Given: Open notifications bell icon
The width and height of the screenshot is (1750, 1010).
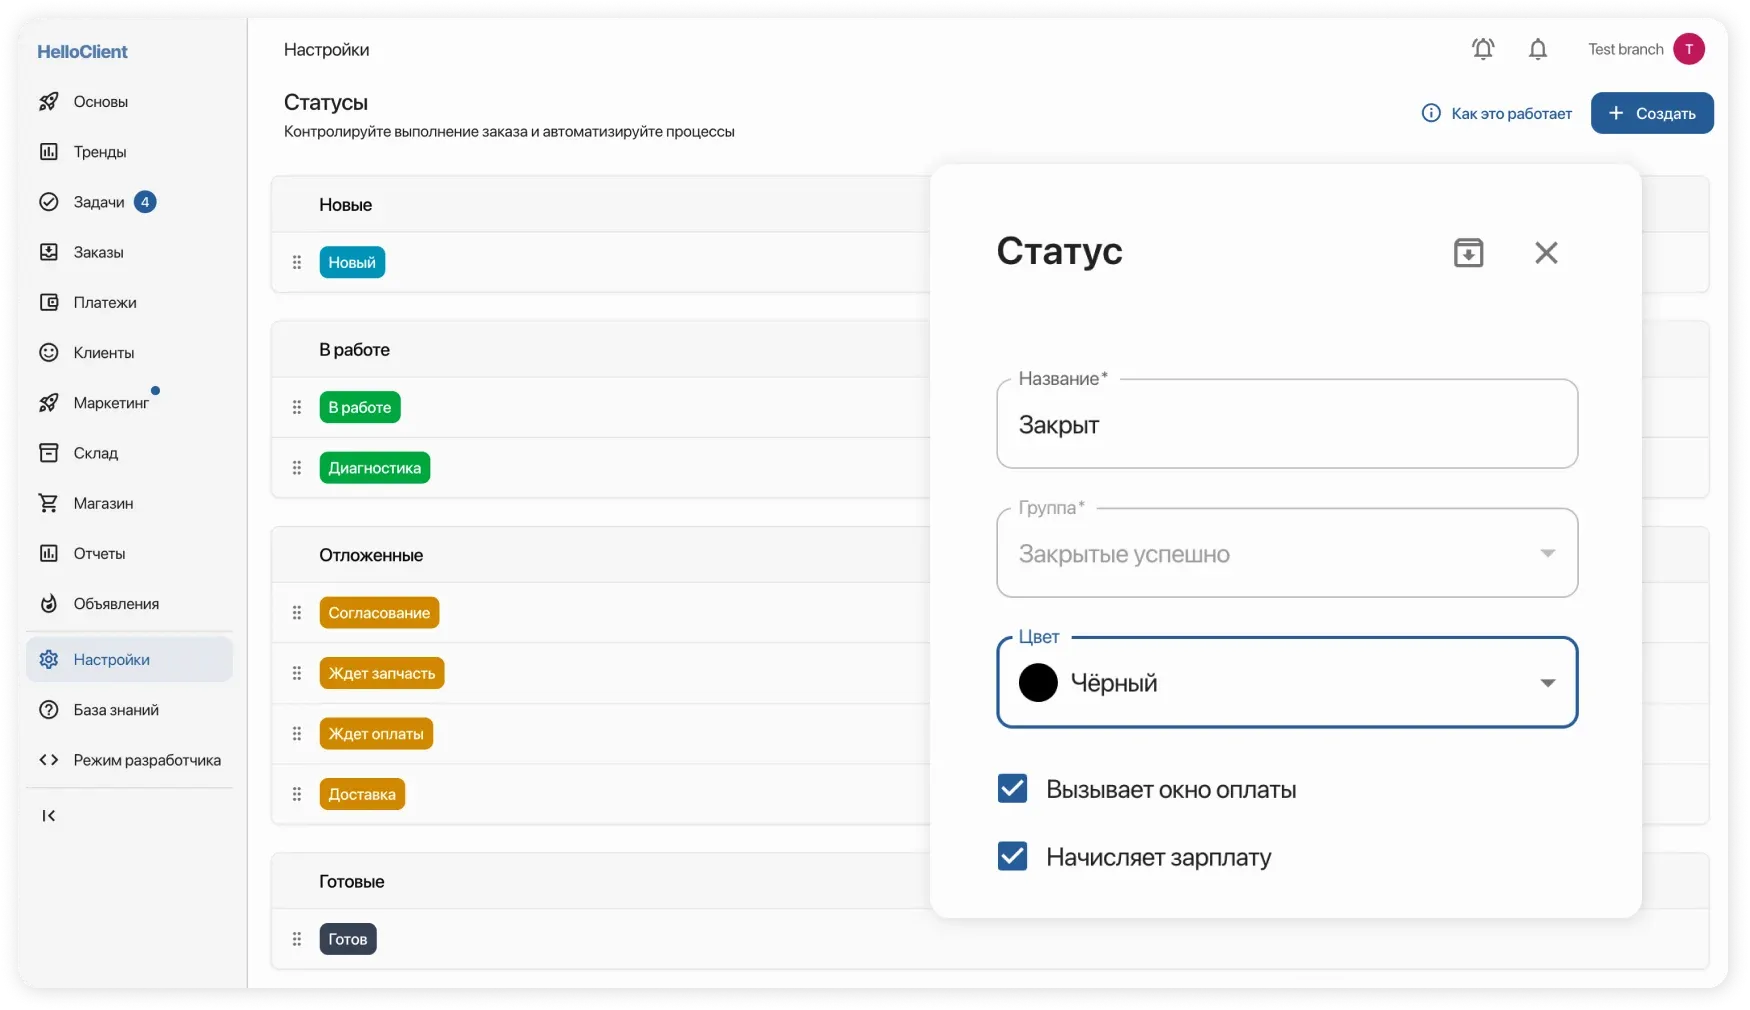Looking at the screenshot, I should 1537,49.
